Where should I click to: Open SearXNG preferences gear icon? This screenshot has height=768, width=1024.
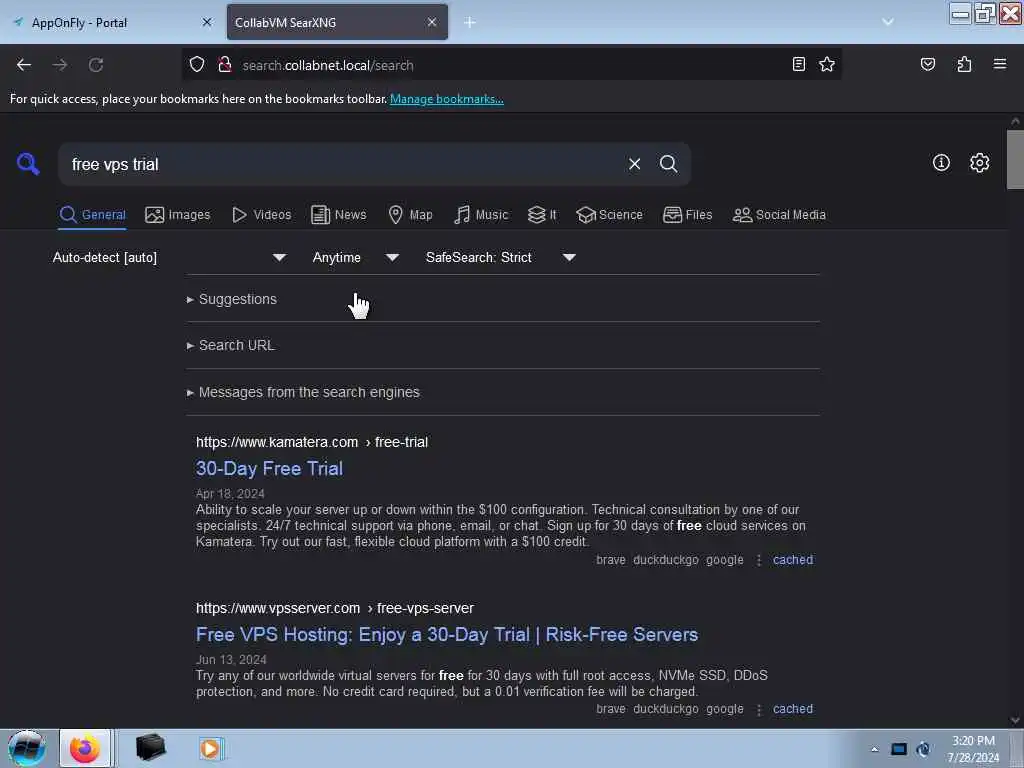pyautogui.click(x=979, y=163)
